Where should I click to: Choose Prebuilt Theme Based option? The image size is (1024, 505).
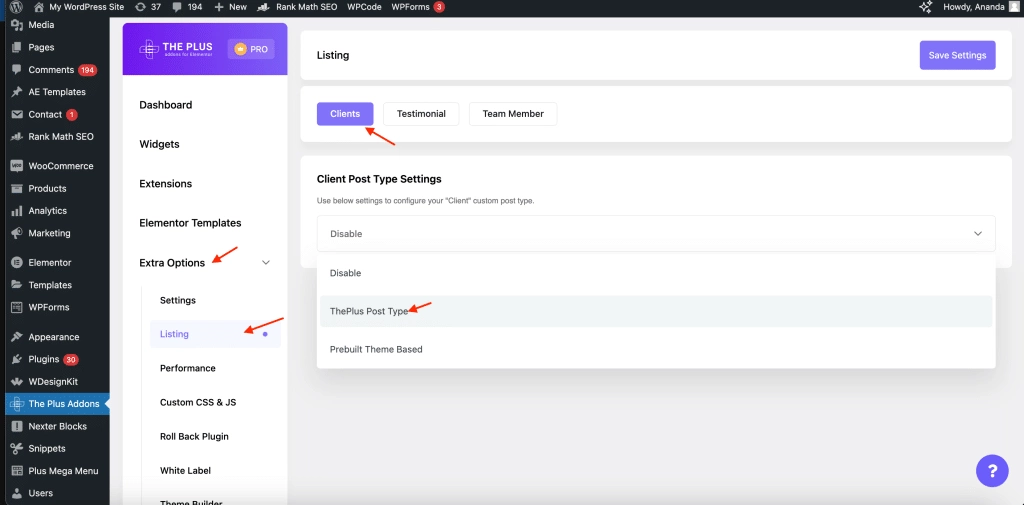656,350
